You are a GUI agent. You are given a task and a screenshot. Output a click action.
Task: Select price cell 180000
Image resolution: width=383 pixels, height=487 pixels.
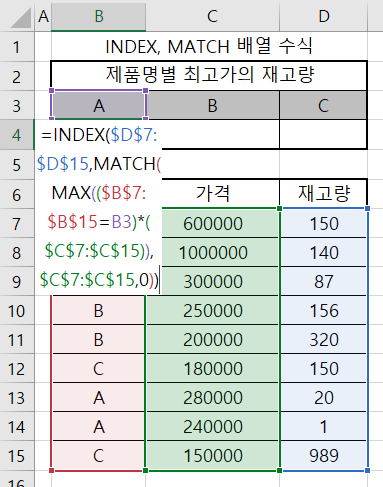coord(212,368)
